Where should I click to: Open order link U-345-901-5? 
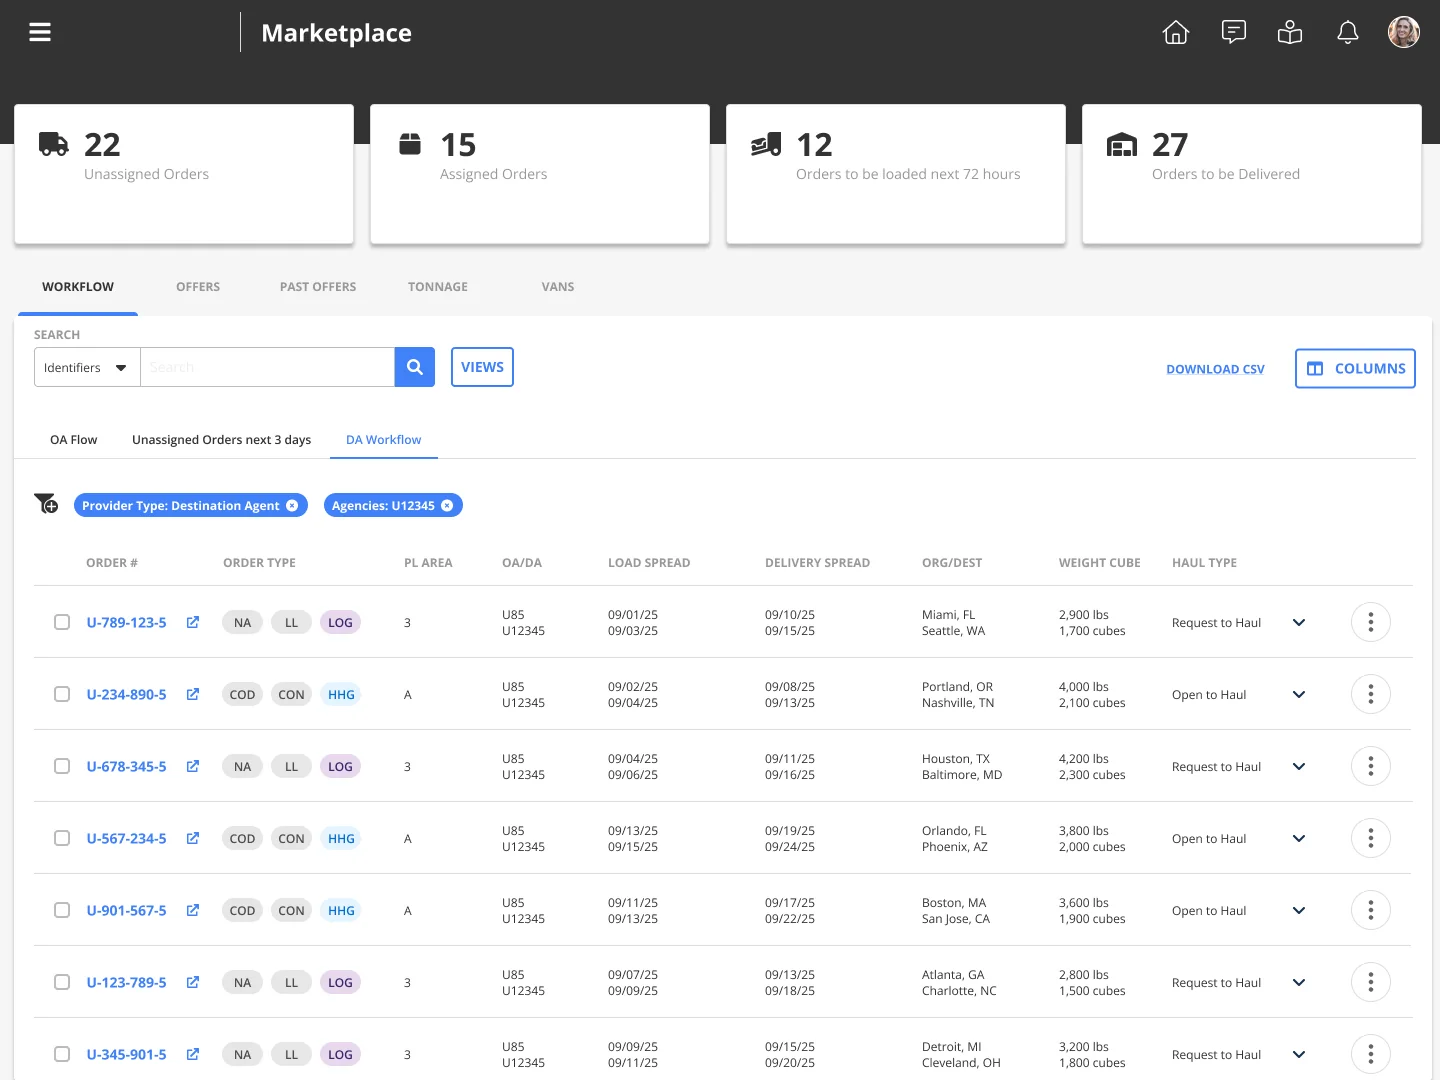pyautogui.click(x=127, y=1054)
